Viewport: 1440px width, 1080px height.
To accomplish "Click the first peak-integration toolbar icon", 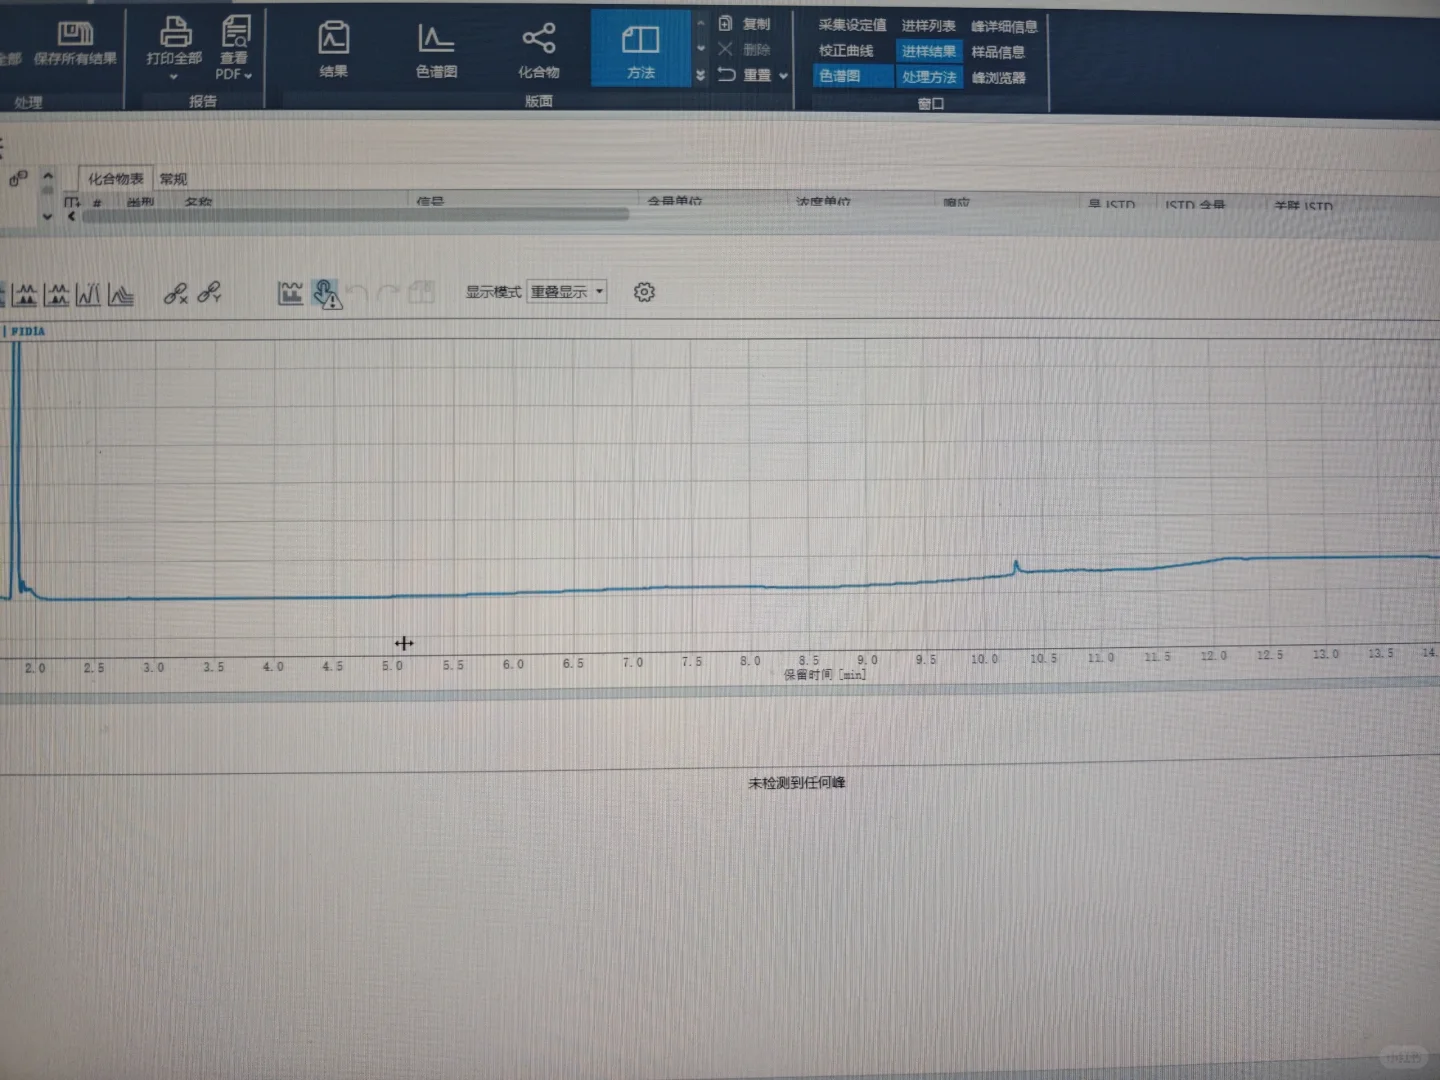I will [26, 294].
